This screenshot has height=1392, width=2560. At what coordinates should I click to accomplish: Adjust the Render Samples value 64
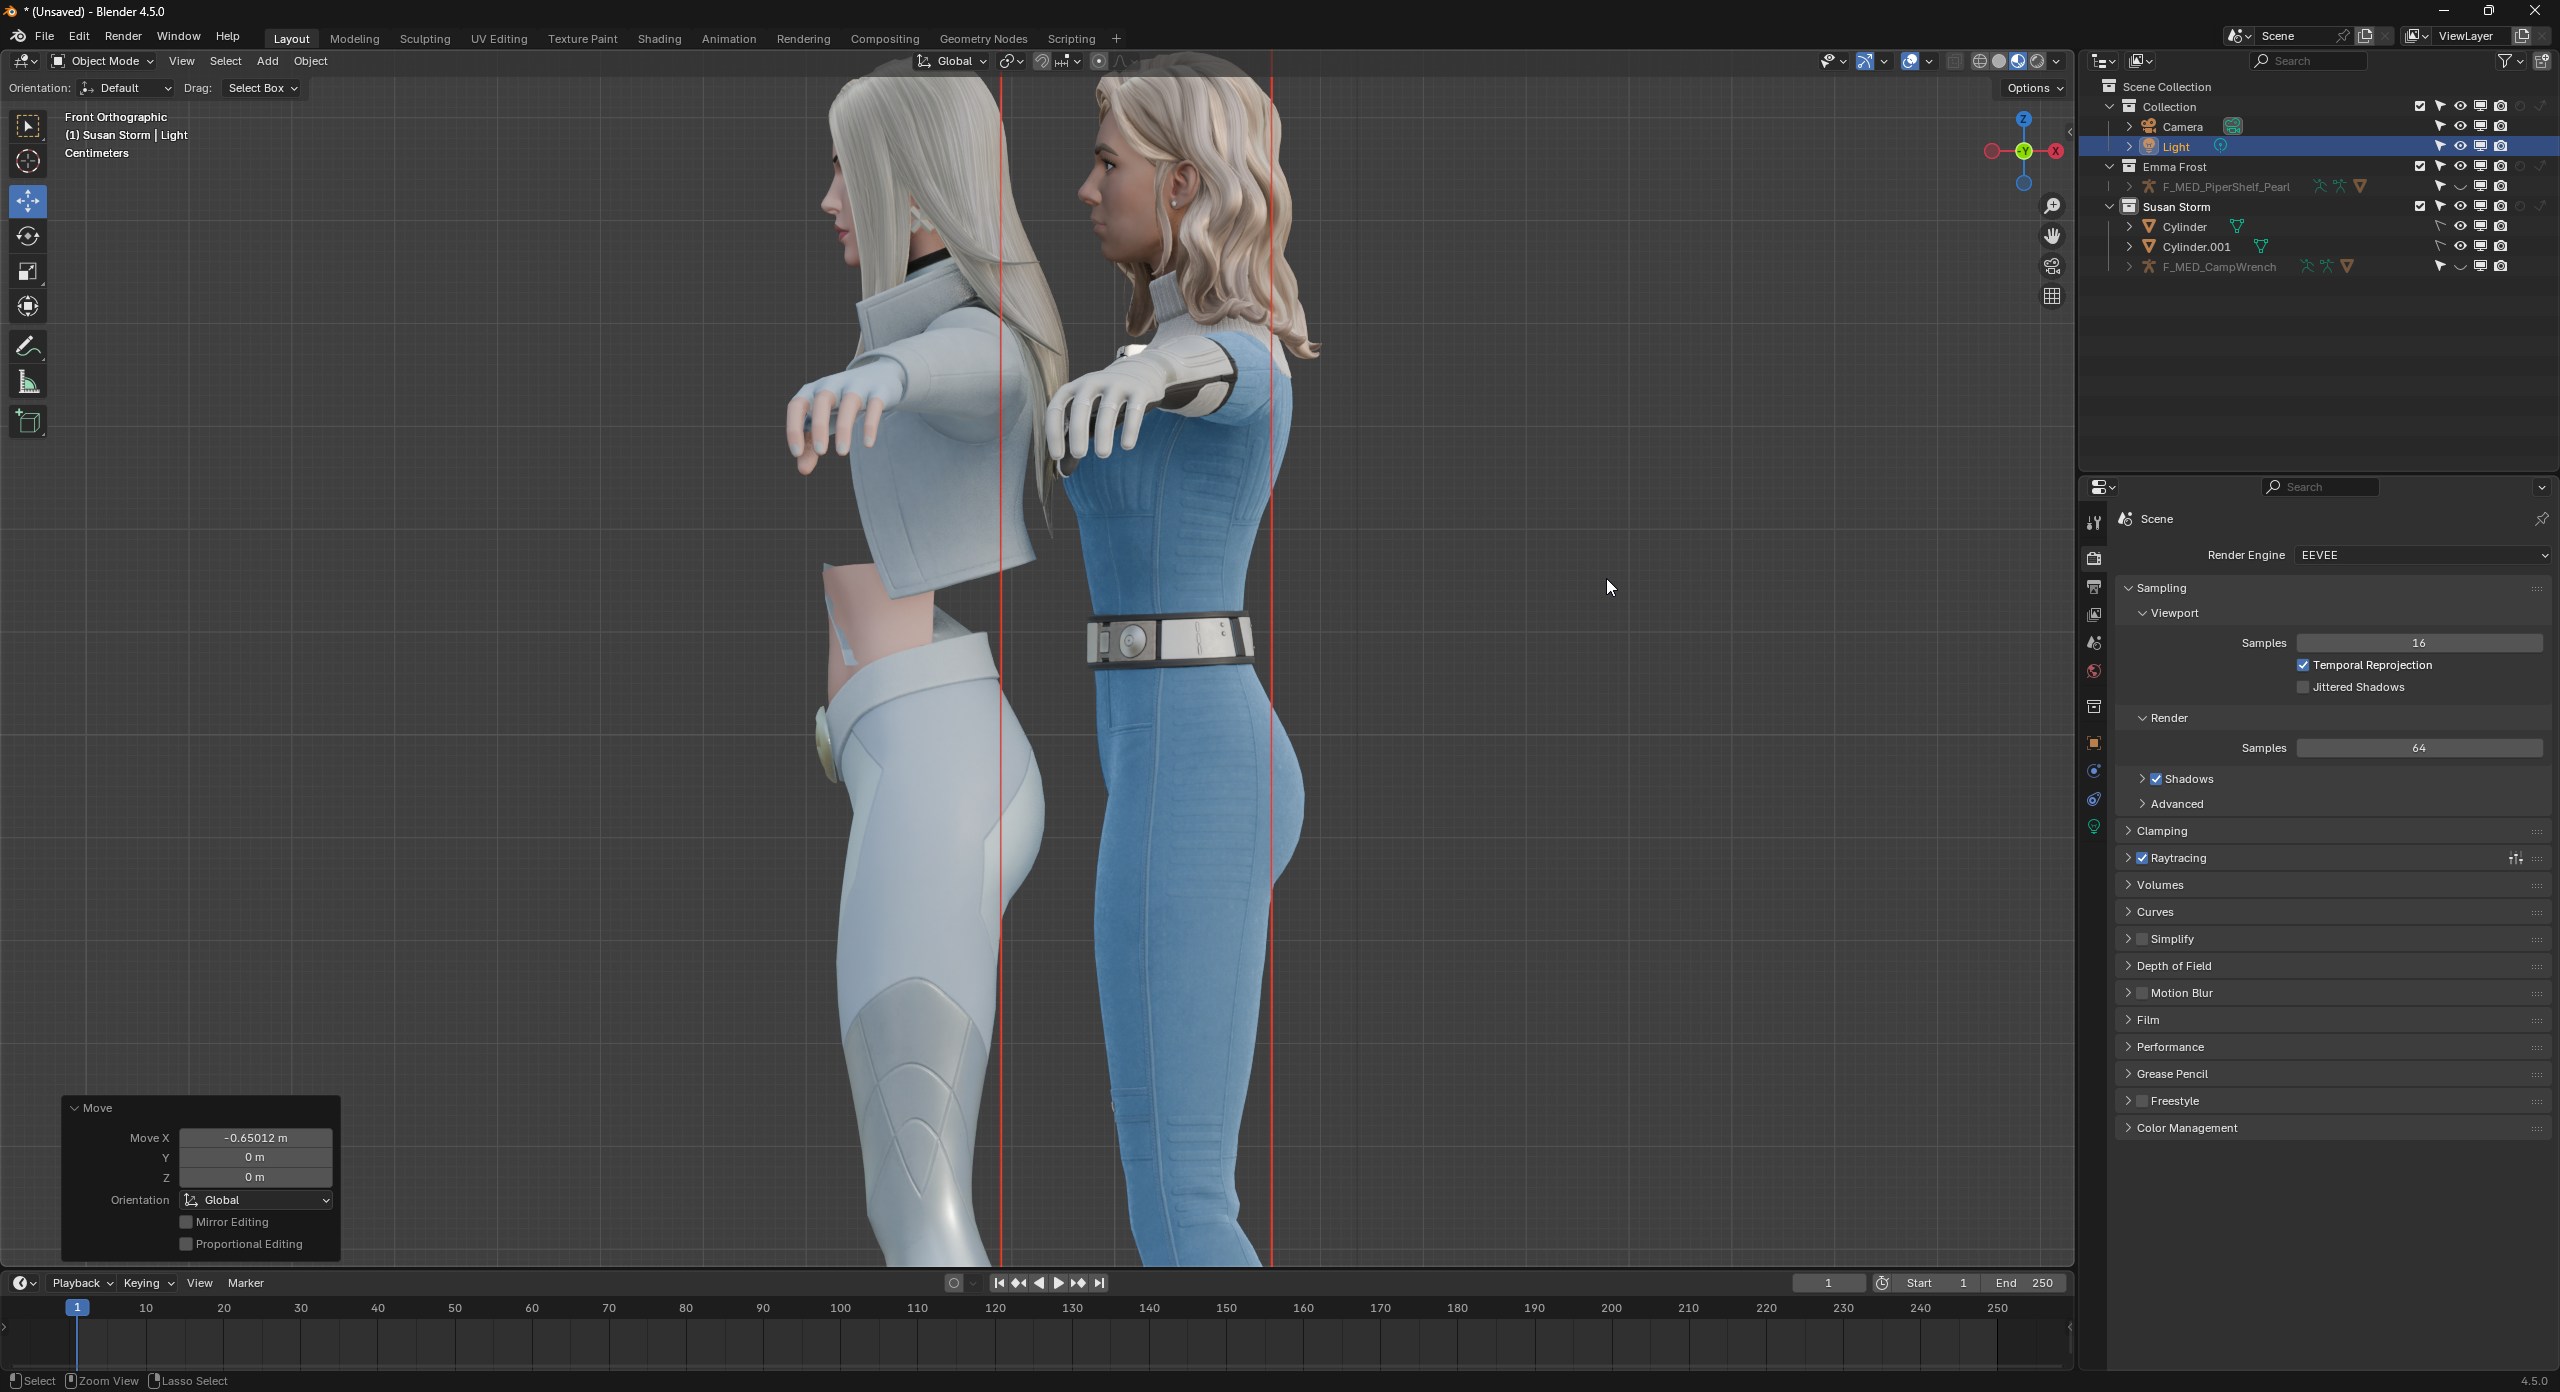point(2419,748)
